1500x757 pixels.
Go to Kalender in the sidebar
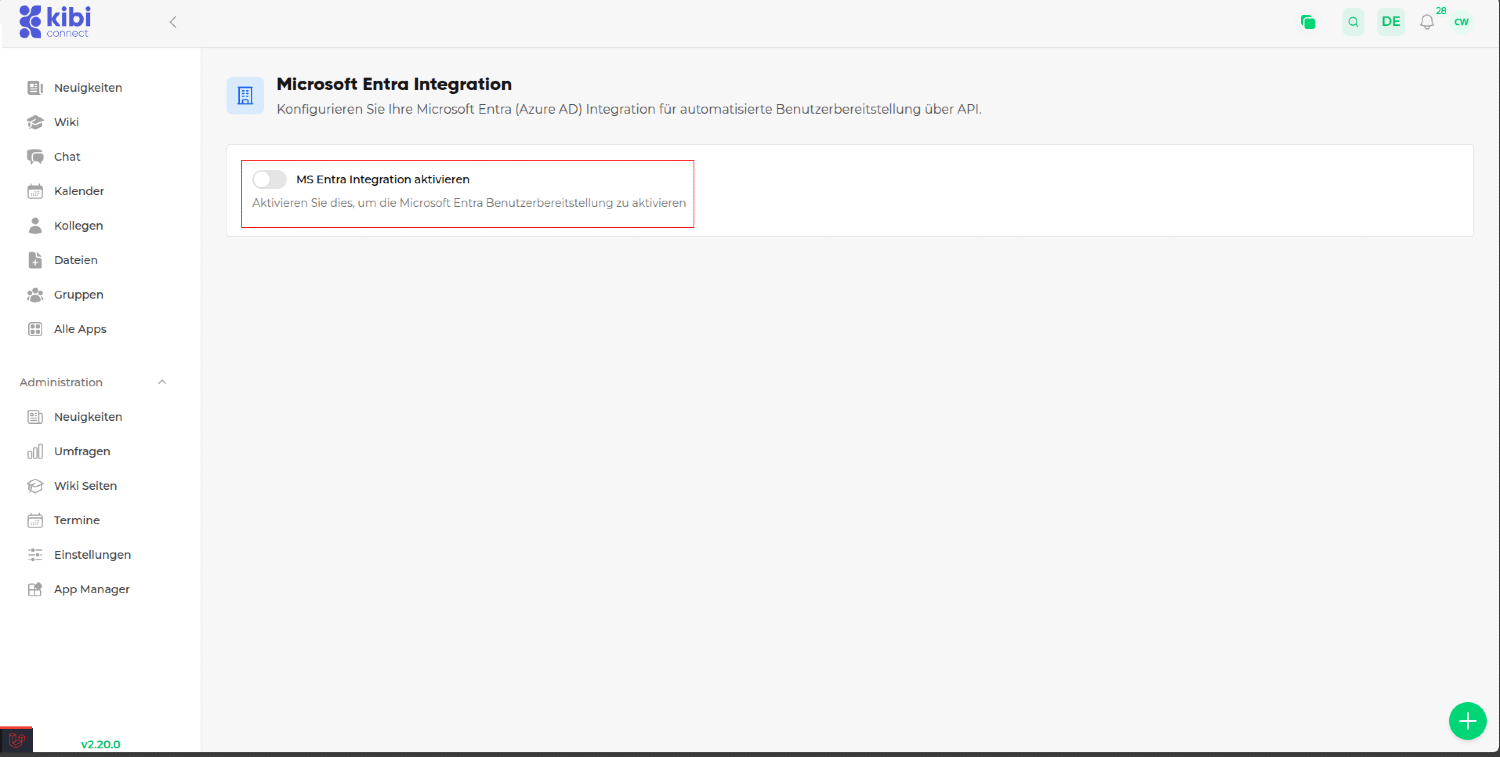pos(79,191)
